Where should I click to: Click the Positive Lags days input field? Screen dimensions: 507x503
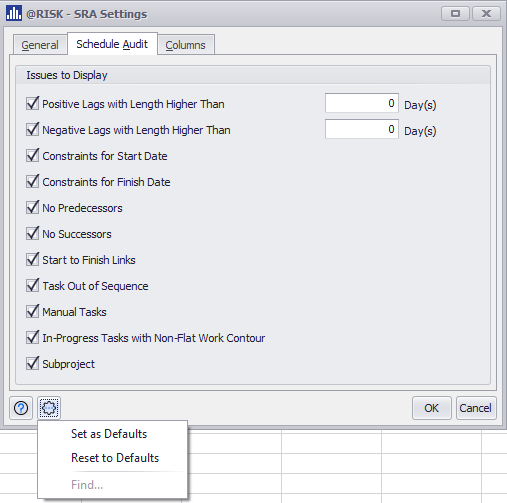[362, 103]
